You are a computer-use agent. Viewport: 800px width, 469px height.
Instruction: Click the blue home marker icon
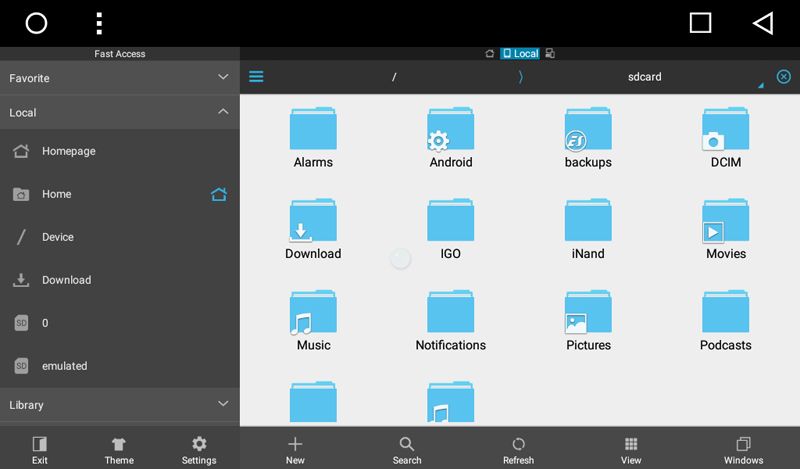pyautogui.click(x=219, y=194)
